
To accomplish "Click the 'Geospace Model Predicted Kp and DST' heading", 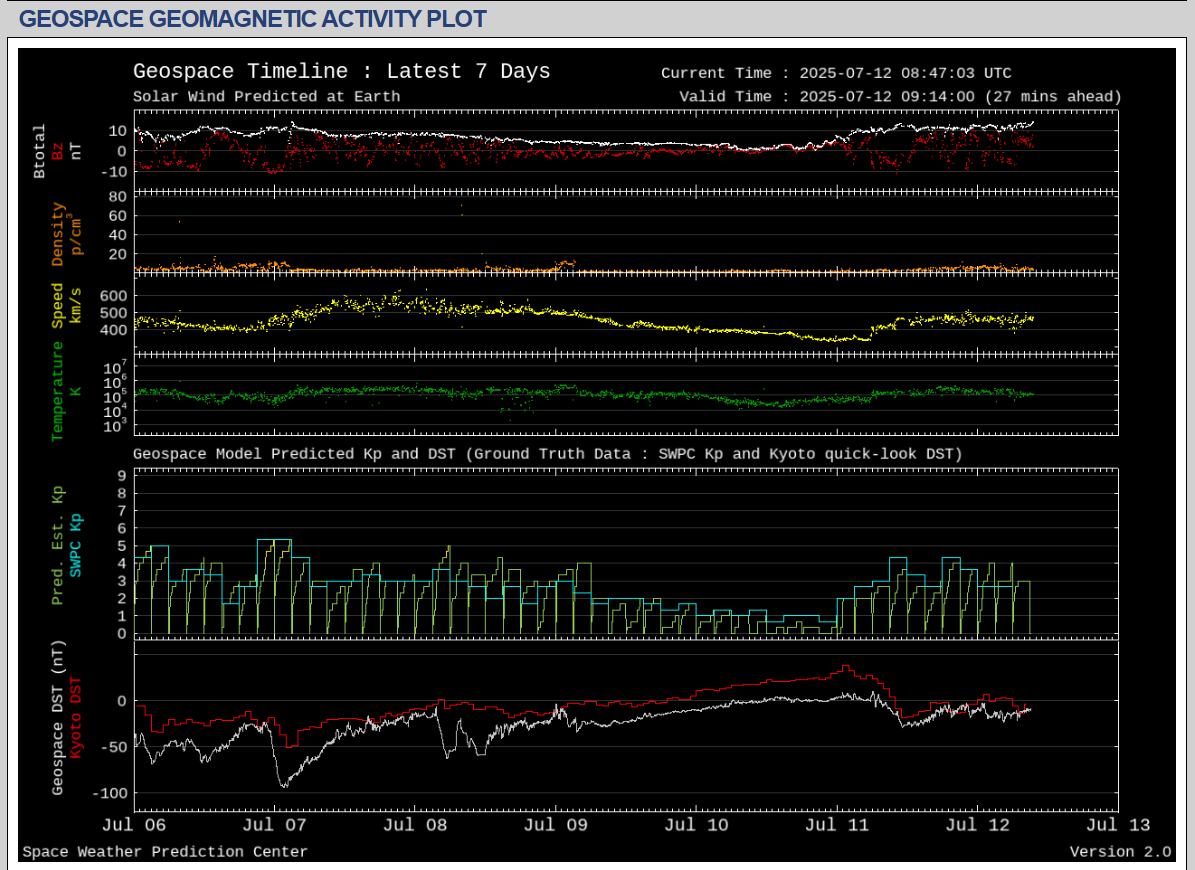I will tap(547, 454).
